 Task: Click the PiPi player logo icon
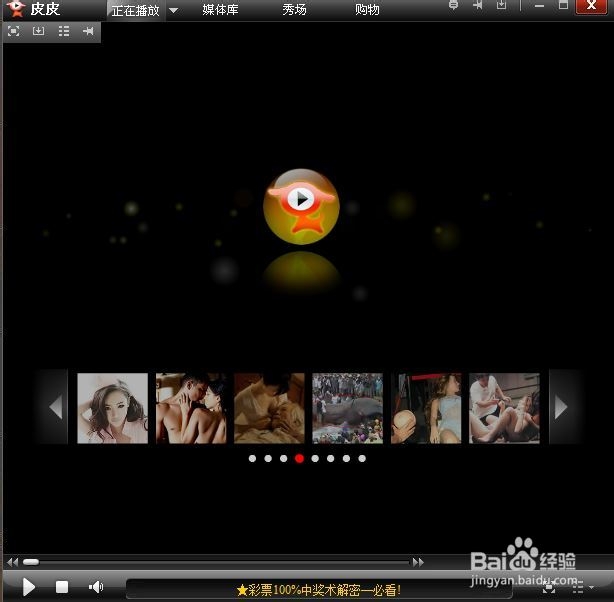pos(16,9)
